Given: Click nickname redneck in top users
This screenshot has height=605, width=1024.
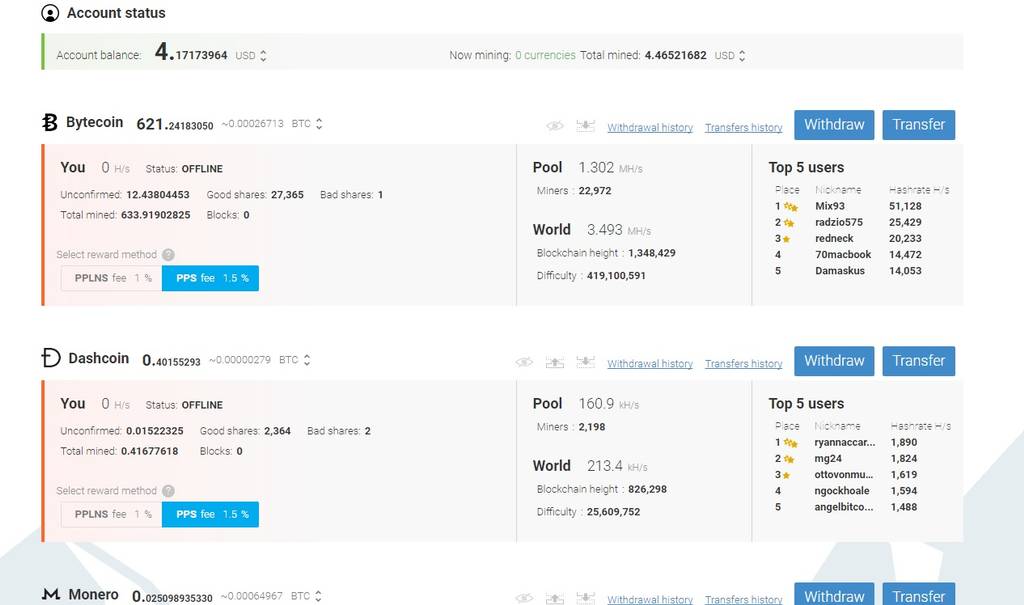Looking at the screenshot, I should pyautogui.click(x=835, y=238).
